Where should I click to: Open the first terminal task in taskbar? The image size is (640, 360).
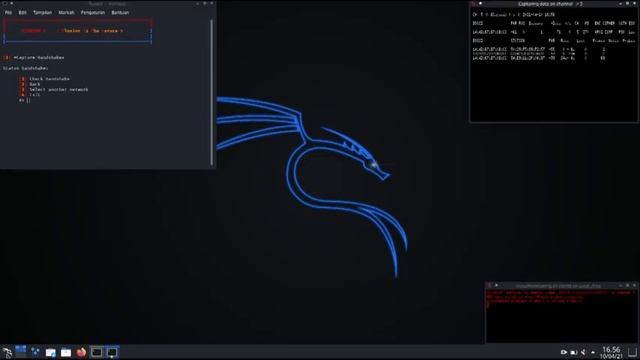(97, 352)
